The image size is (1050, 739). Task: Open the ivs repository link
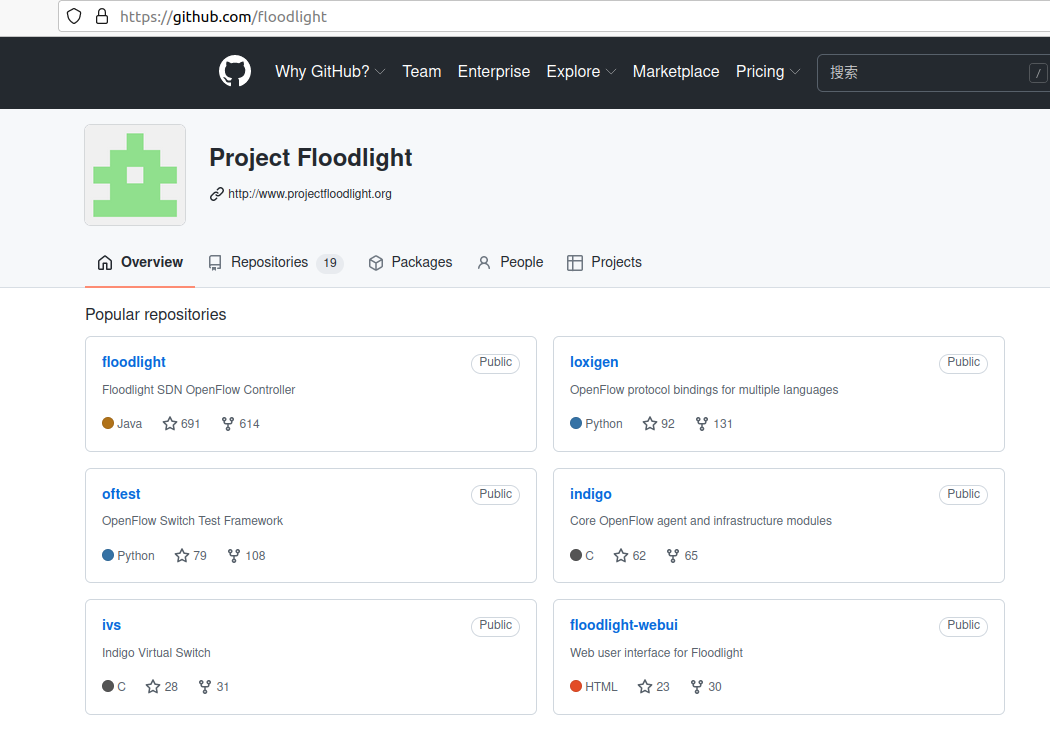pos(111,625)
